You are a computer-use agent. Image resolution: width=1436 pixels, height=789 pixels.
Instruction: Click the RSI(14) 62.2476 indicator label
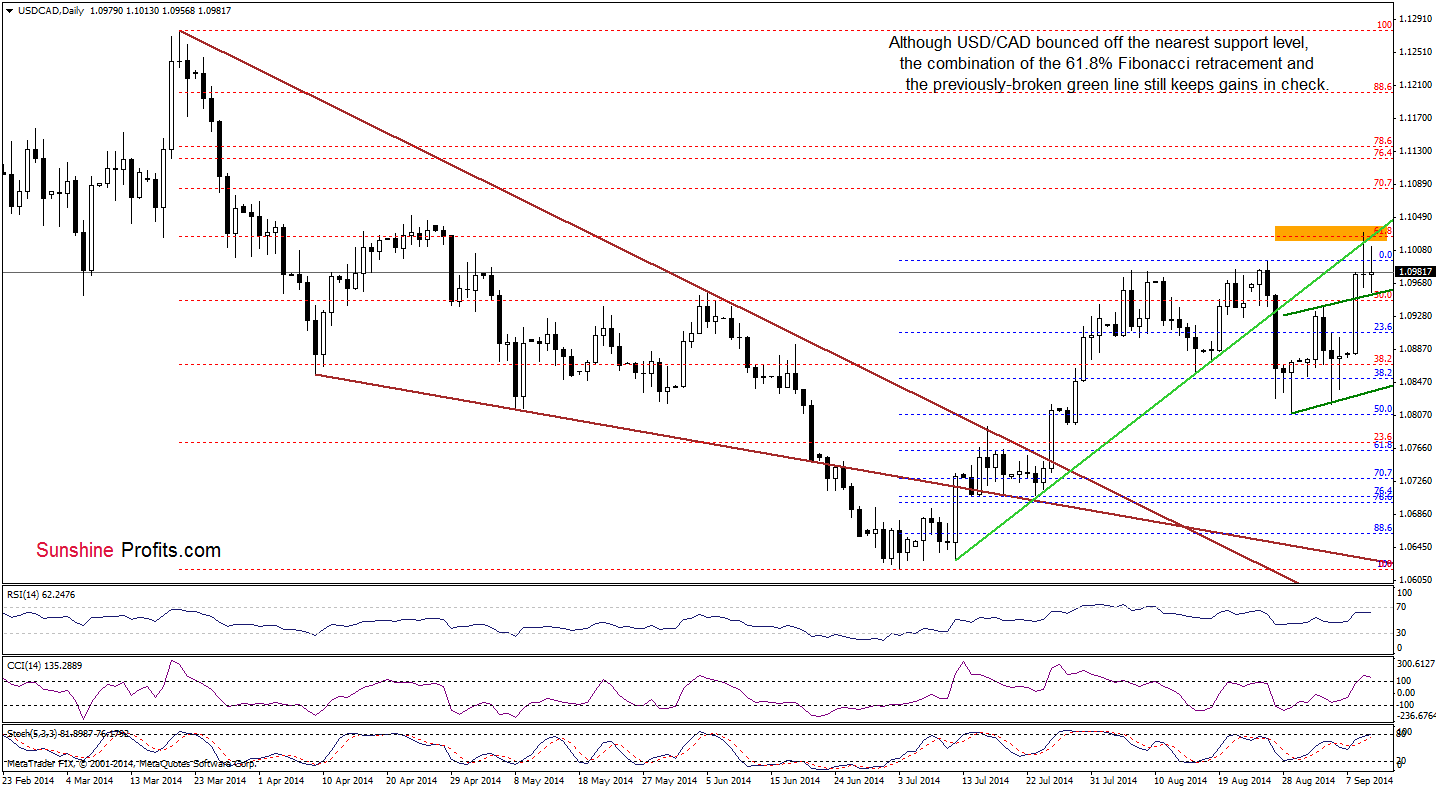(x=41, y=595)
